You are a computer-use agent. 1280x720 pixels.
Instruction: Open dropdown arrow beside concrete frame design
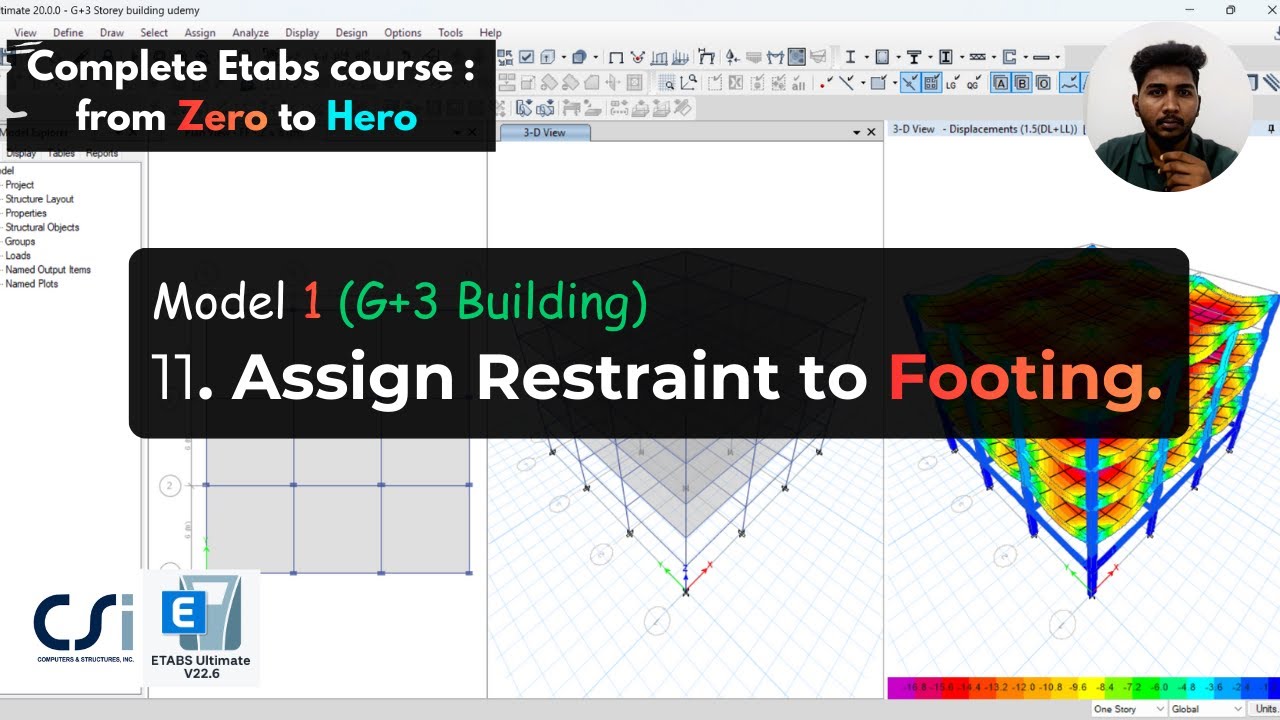point(898,57)
